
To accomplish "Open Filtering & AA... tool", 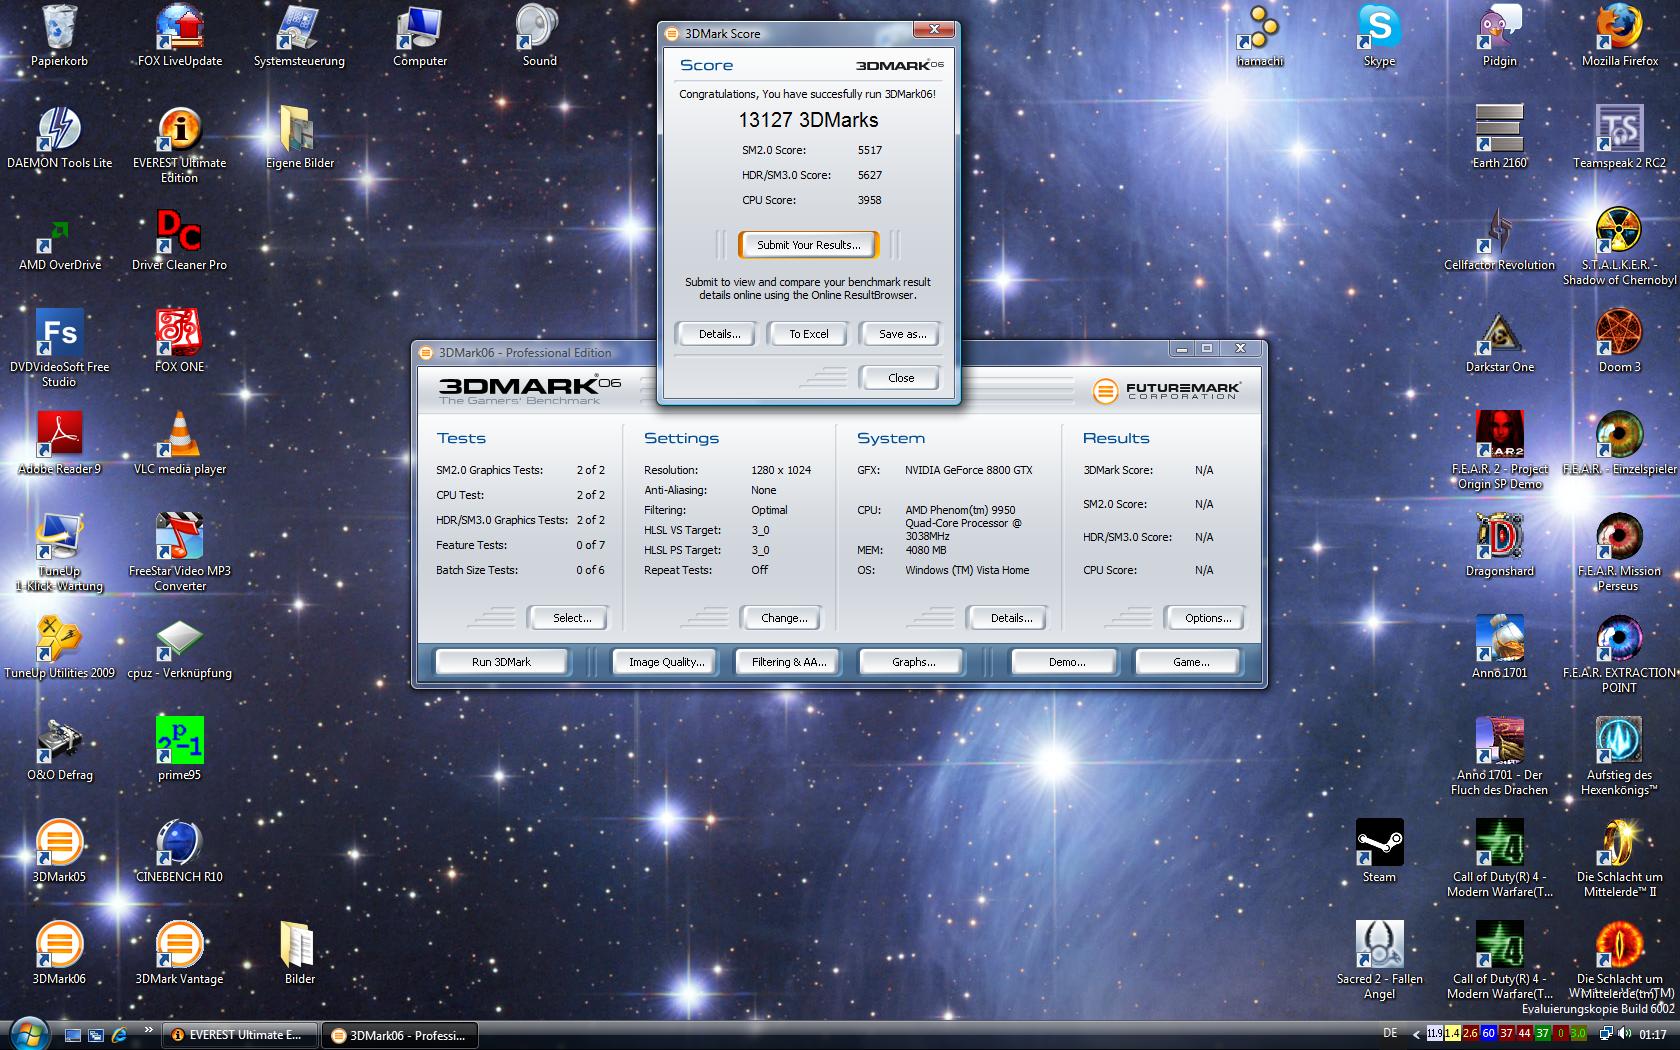I will (x=789, y=662).
